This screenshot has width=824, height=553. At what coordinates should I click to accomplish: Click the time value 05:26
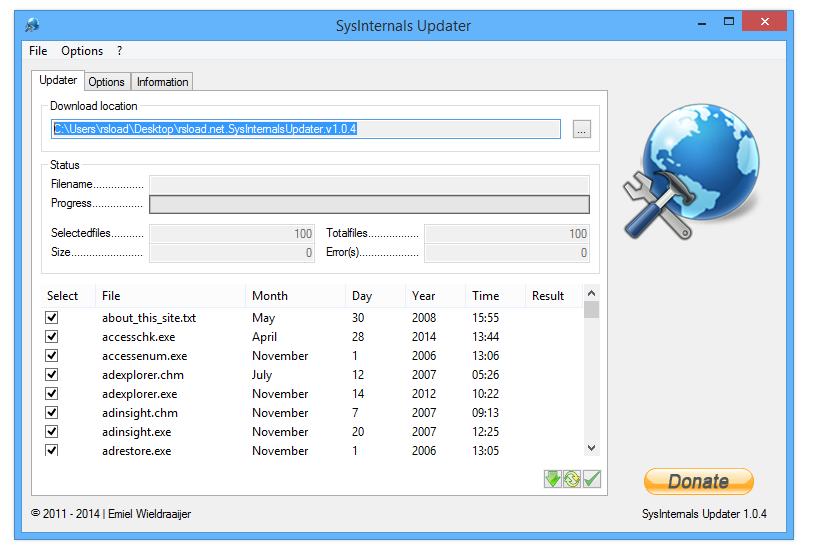(x=485, y=375)
